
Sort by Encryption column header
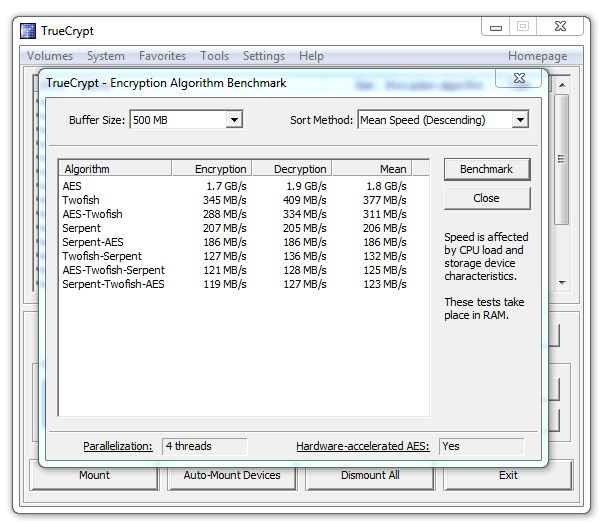click(212, 169)
